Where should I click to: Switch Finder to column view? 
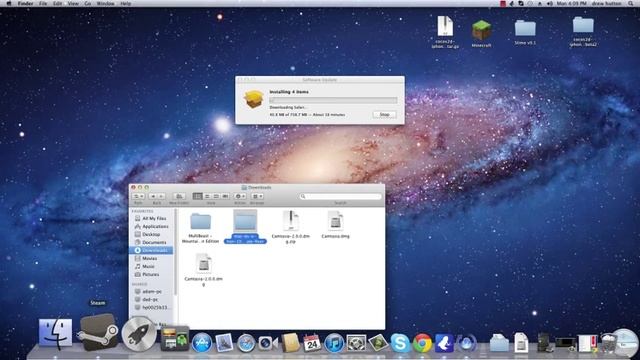[216, 196]
